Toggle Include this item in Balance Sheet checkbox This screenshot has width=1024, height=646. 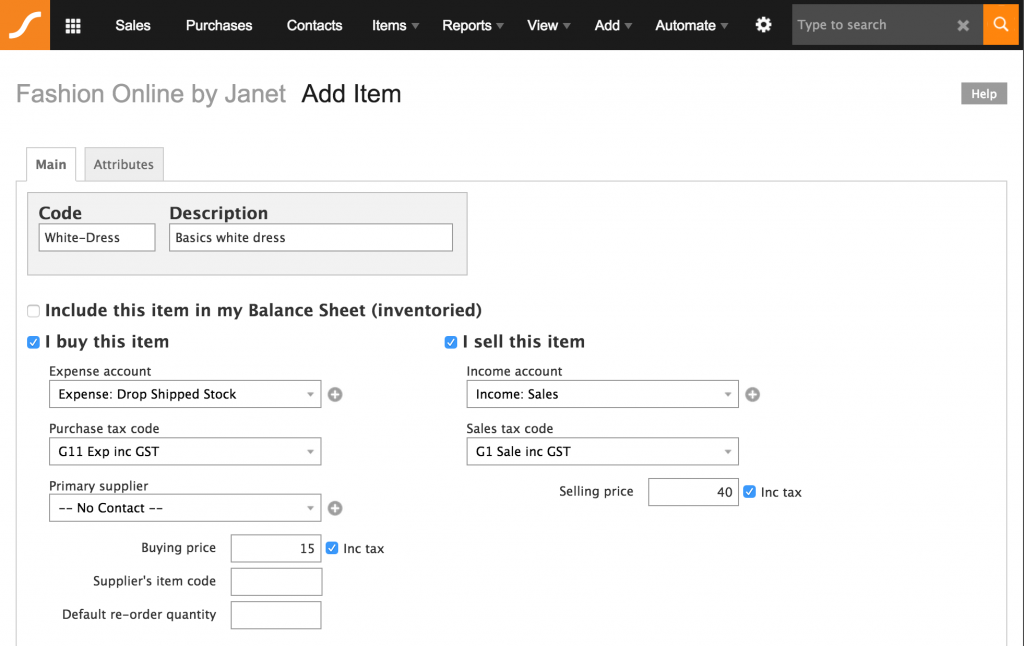pyautogui.click(x=33, y=311)
